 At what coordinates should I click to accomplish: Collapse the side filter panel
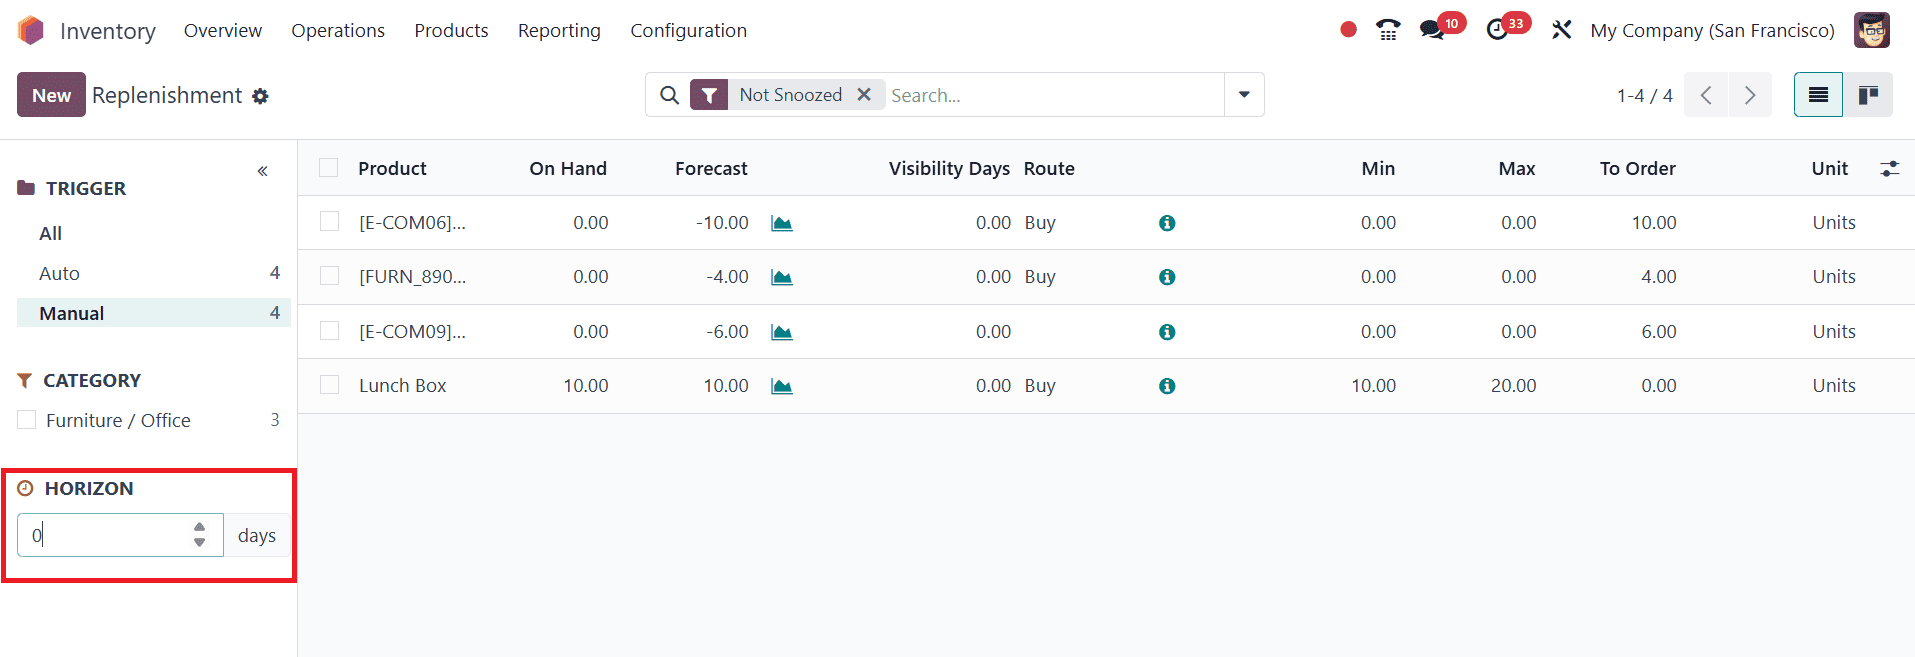click(262, 171)
